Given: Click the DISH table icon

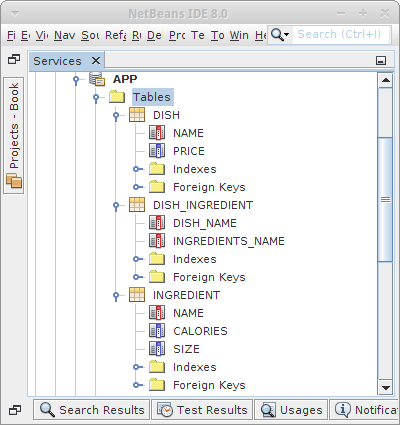Looking at the screenshot, I should pos(137,115).
